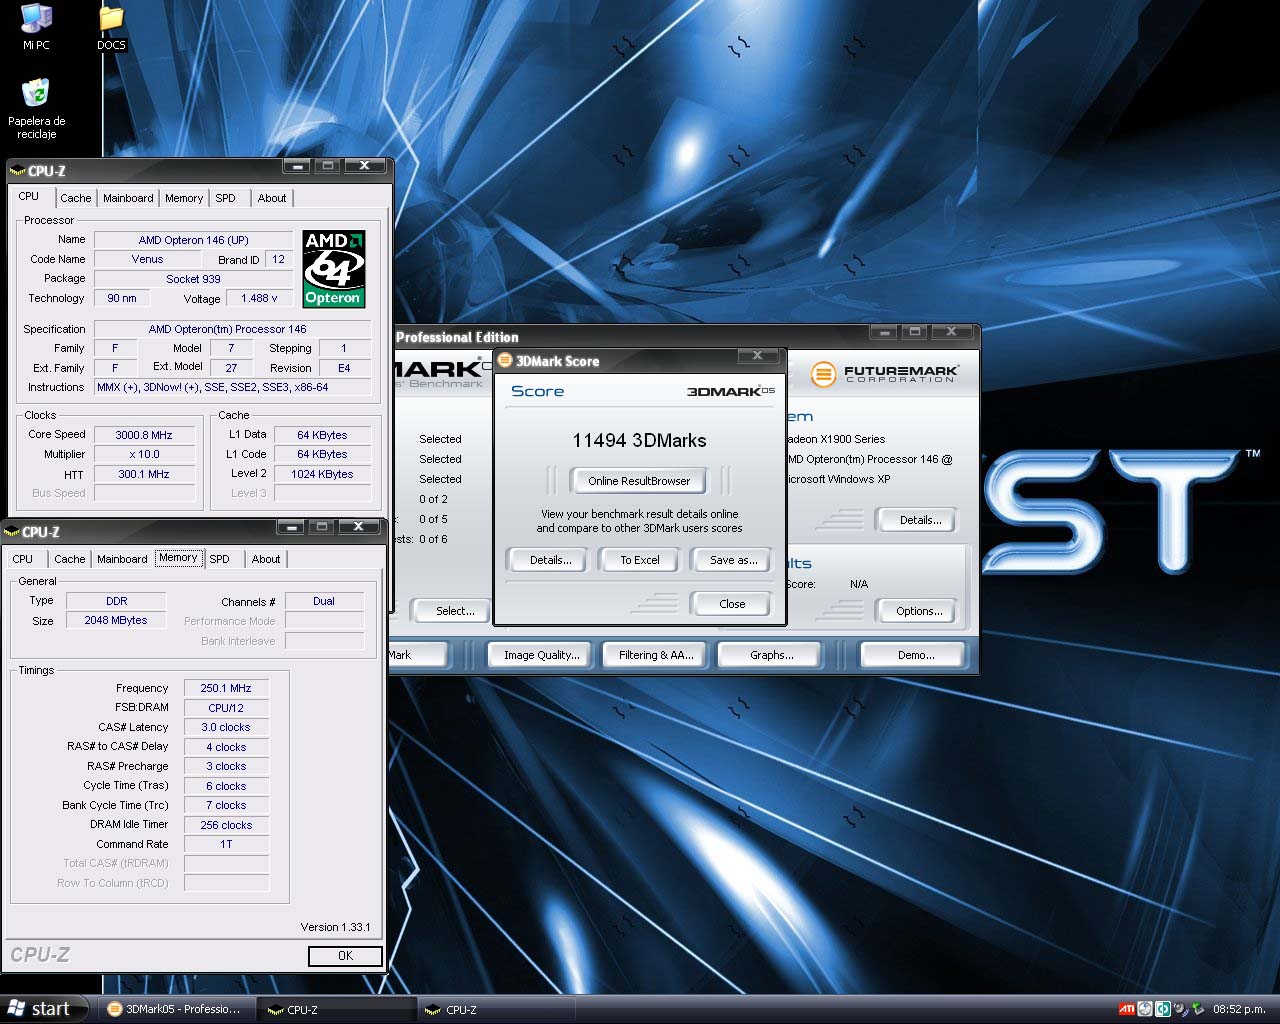The height and width of the screenshot is (1024, 1280).
Task: Click the Windows start button
Action: click(40, 1009)
